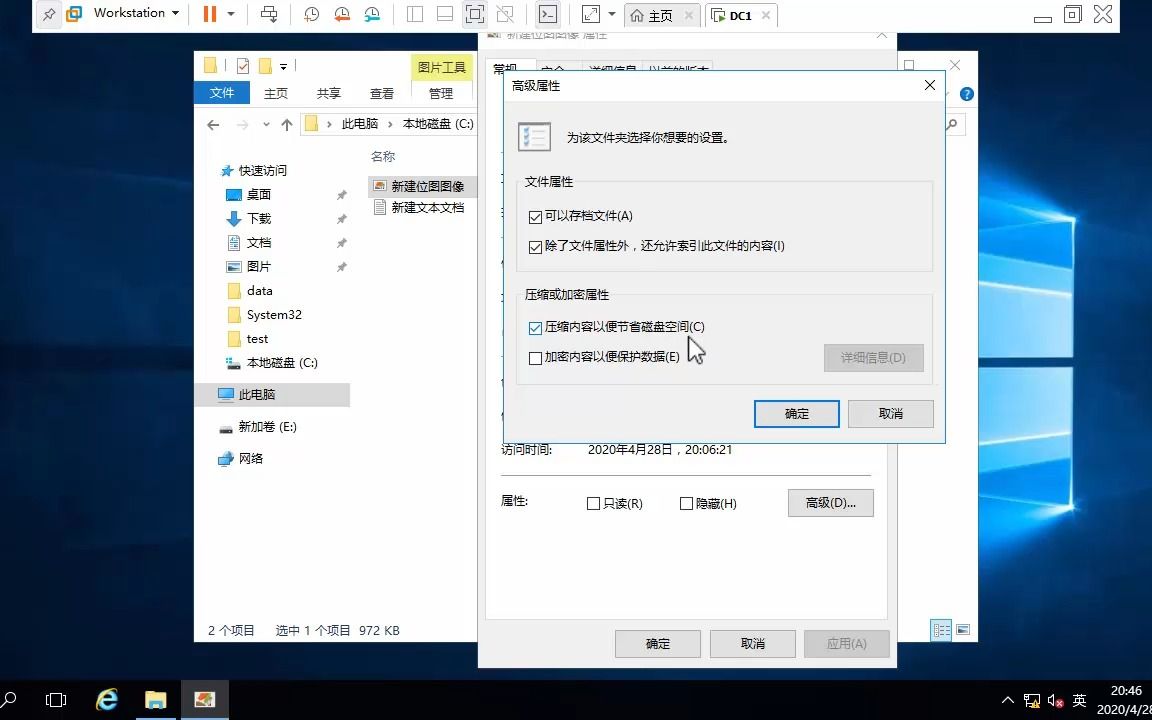Select 图片 in quick access
This screenshot has width=1152, height=720.
point(259,267)
